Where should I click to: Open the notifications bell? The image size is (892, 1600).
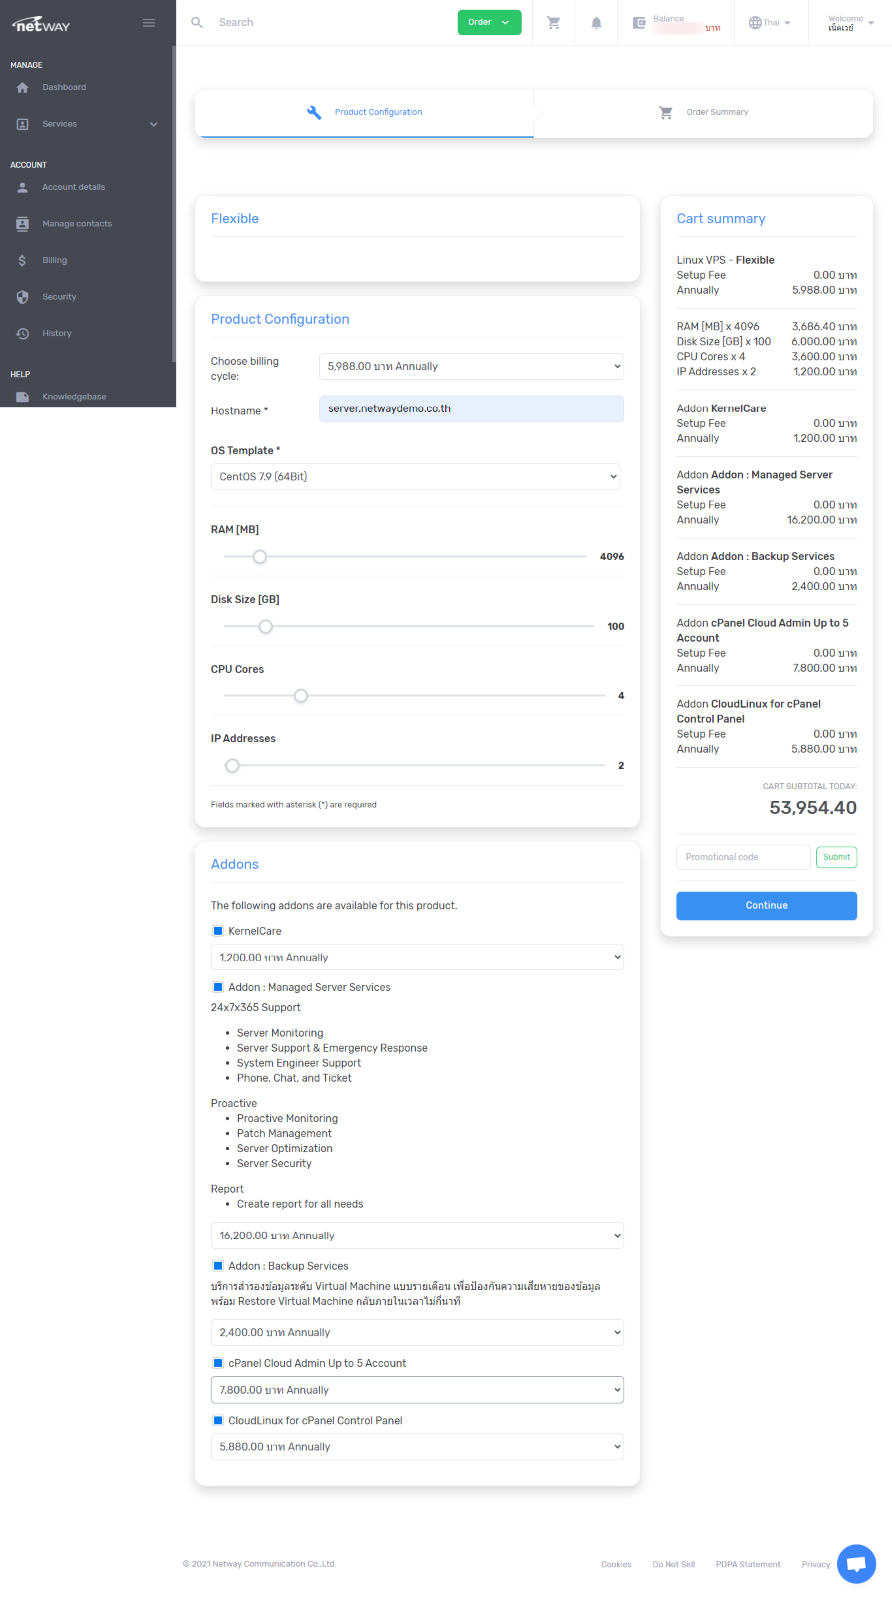[x=596, y=23]
